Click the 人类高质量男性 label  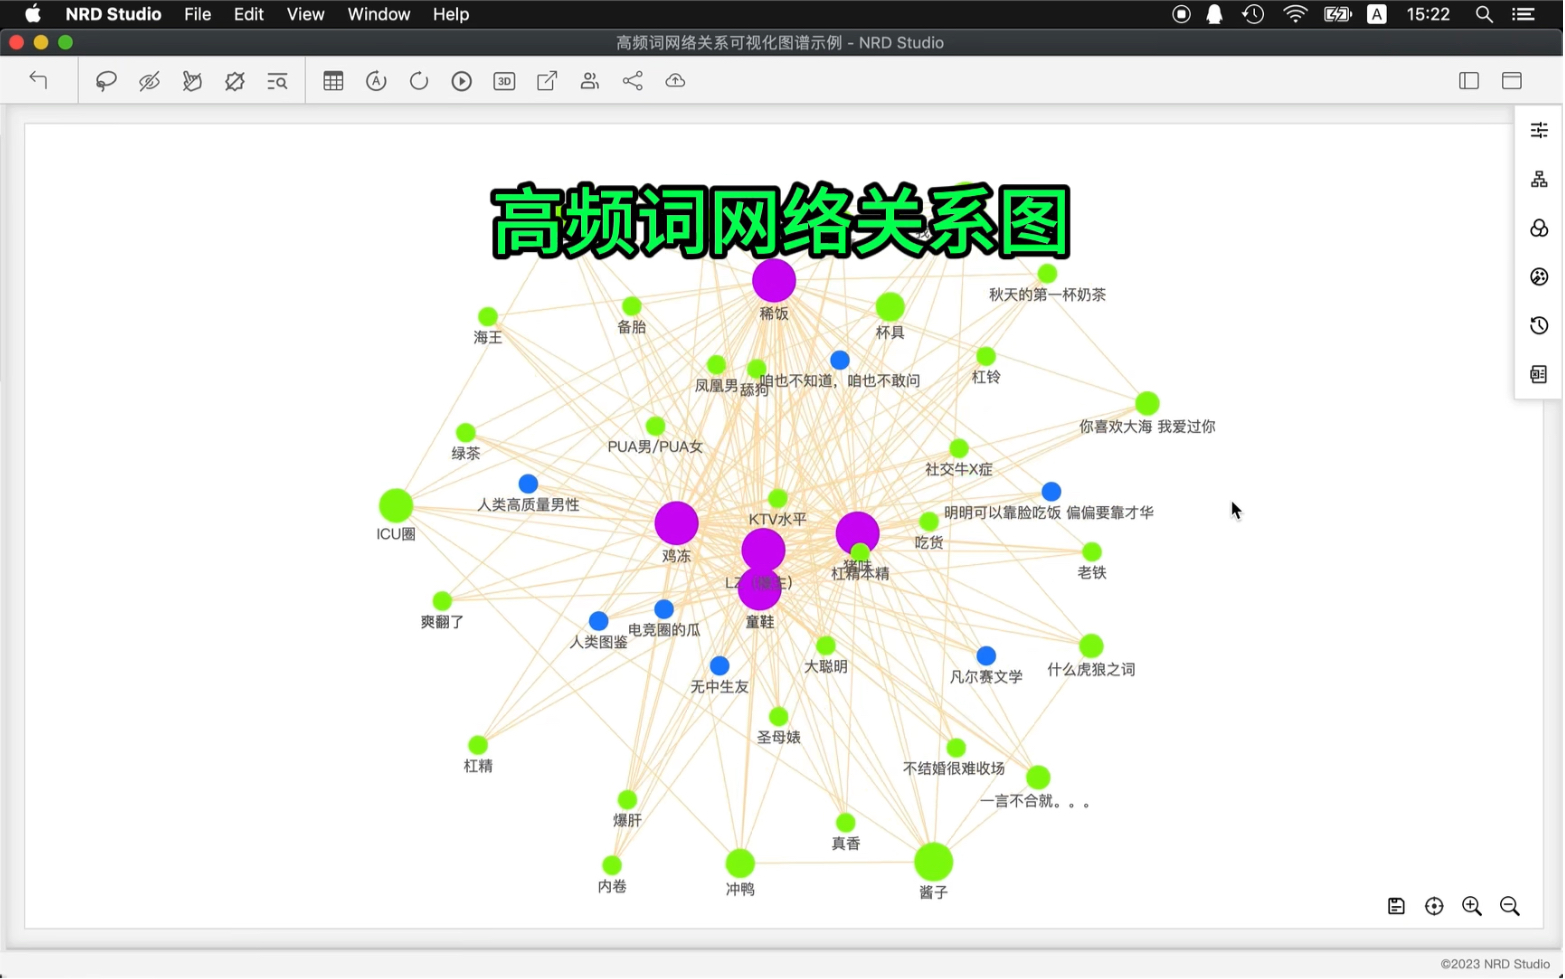[x=528, y=506]
